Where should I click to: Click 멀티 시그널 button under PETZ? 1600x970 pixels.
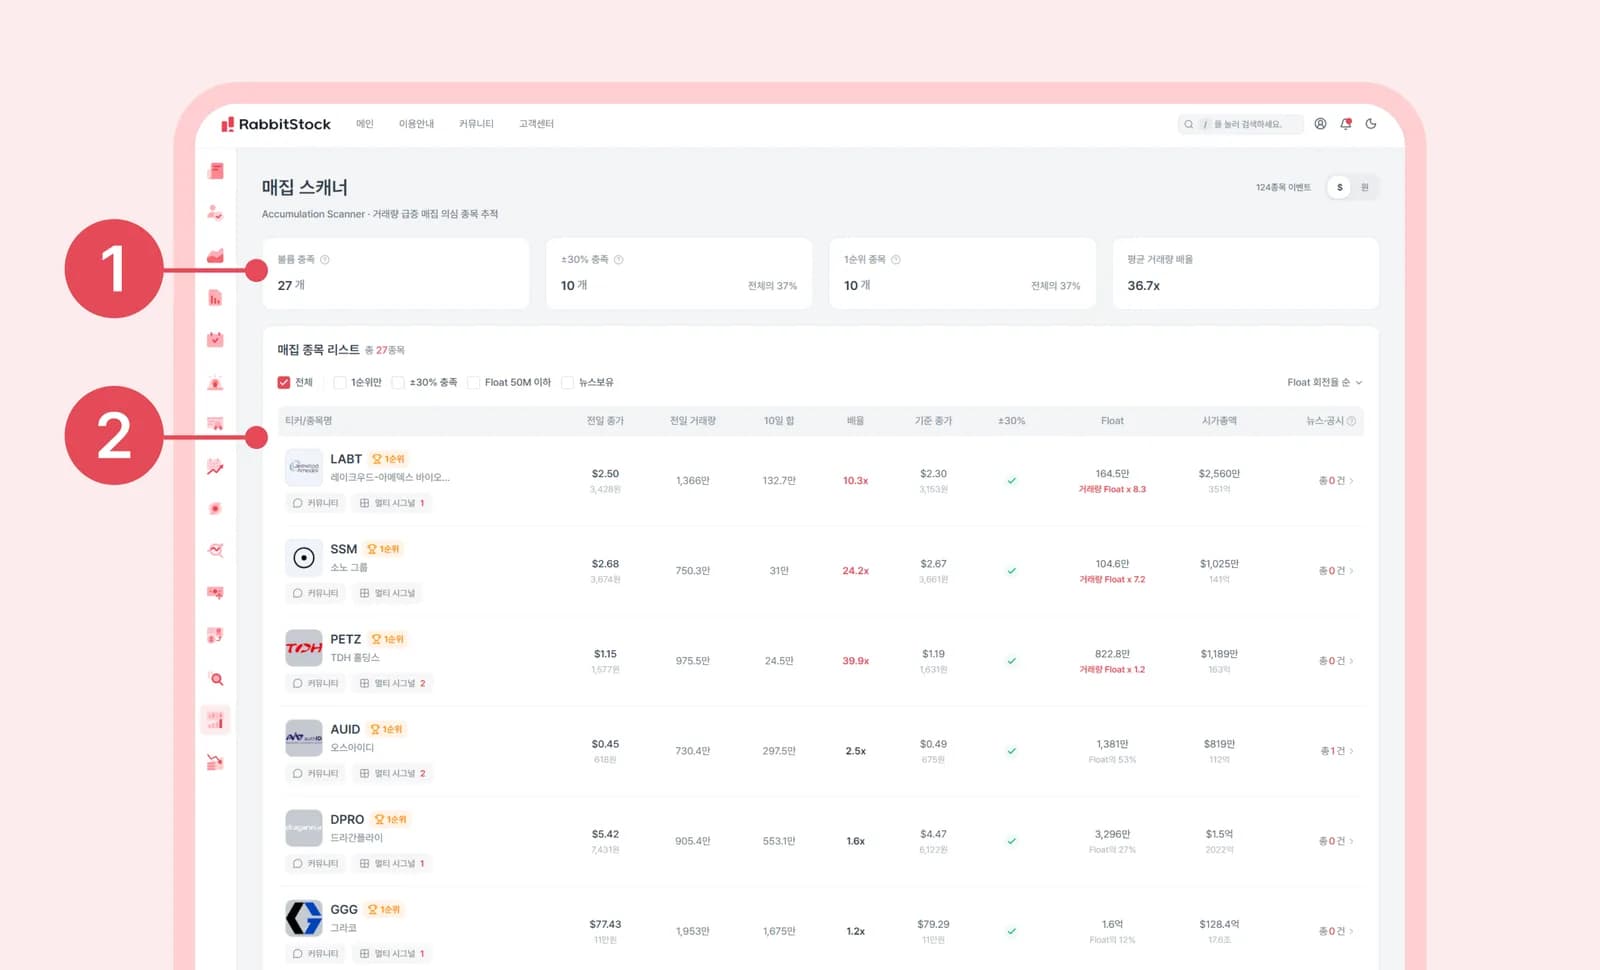(x=392, y=683)
